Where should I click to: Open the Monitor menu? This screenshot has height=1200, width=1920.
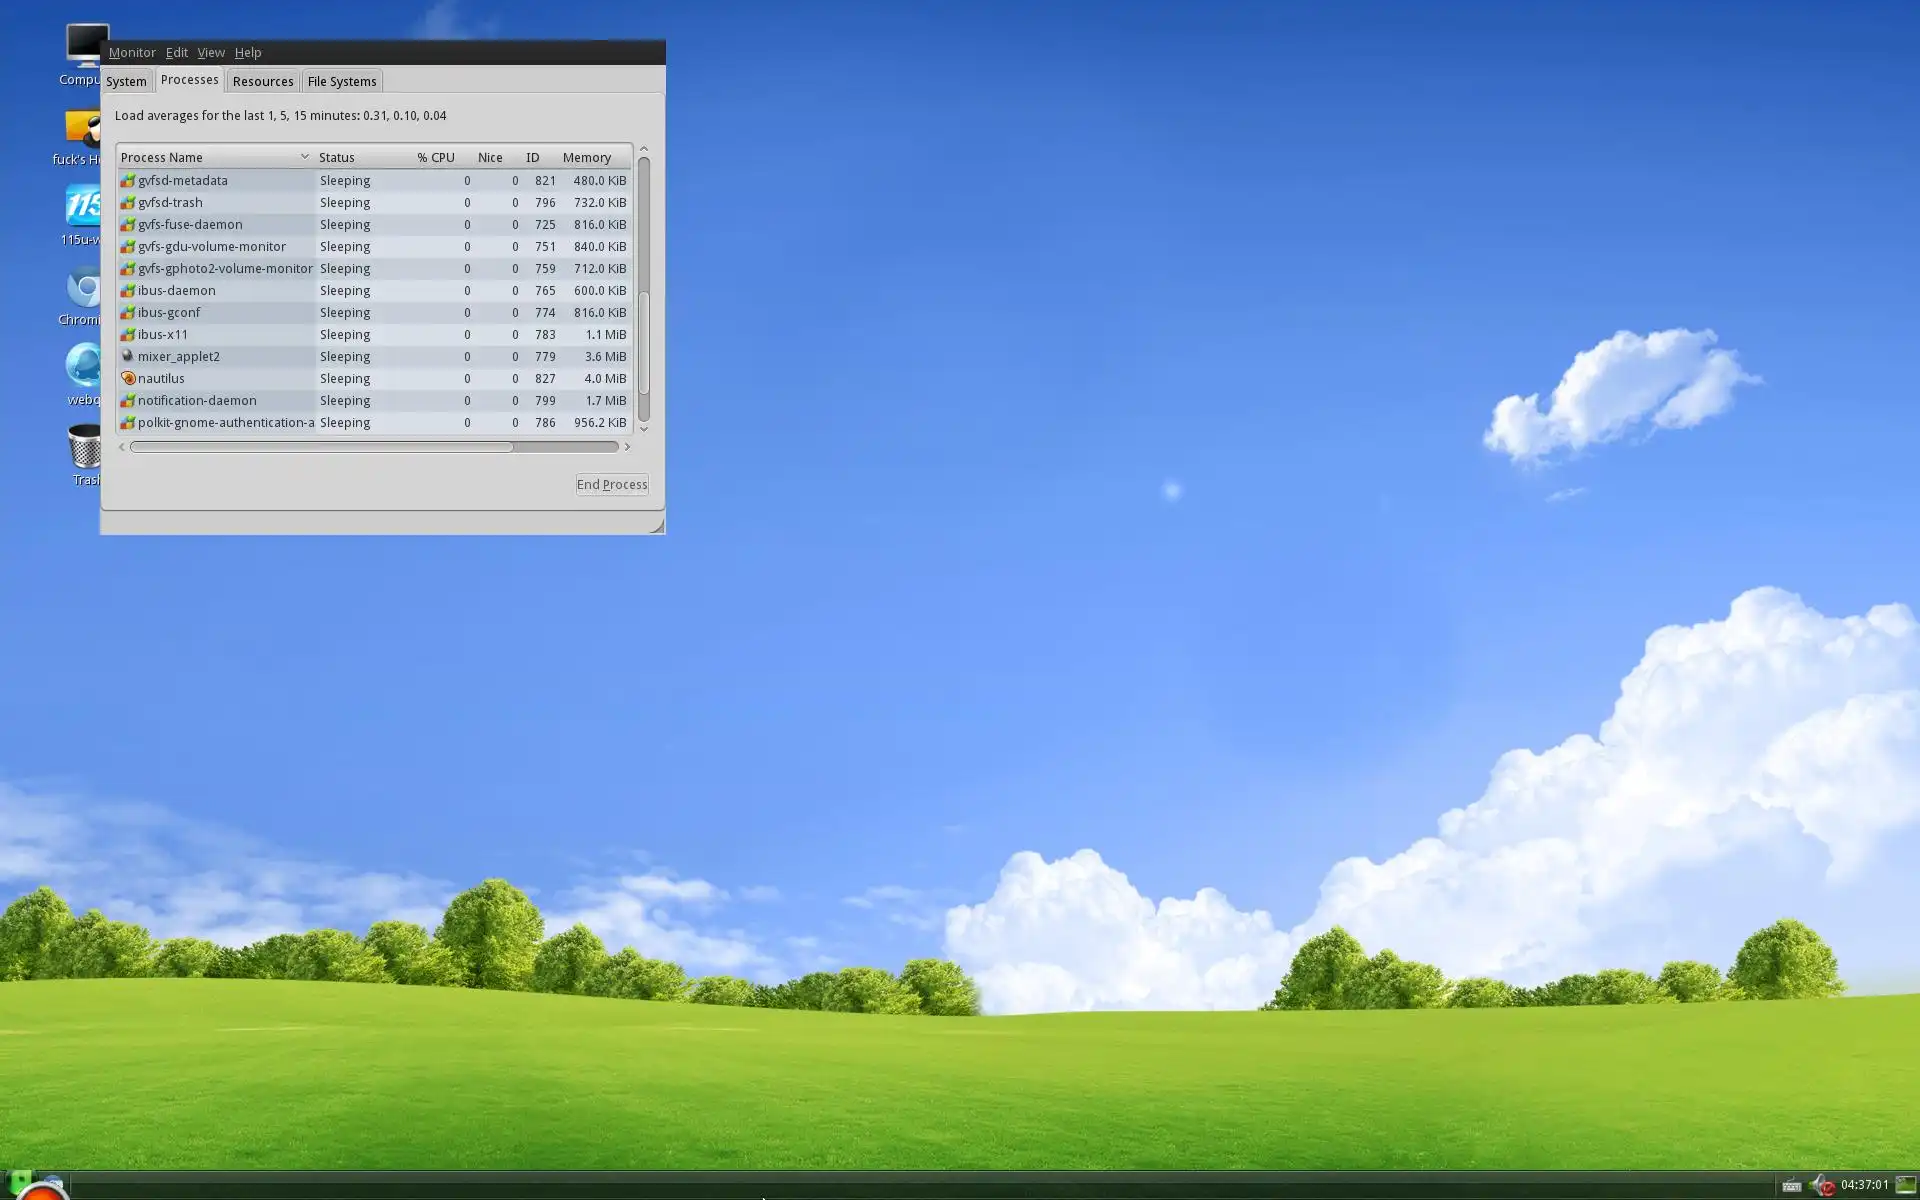132,53
